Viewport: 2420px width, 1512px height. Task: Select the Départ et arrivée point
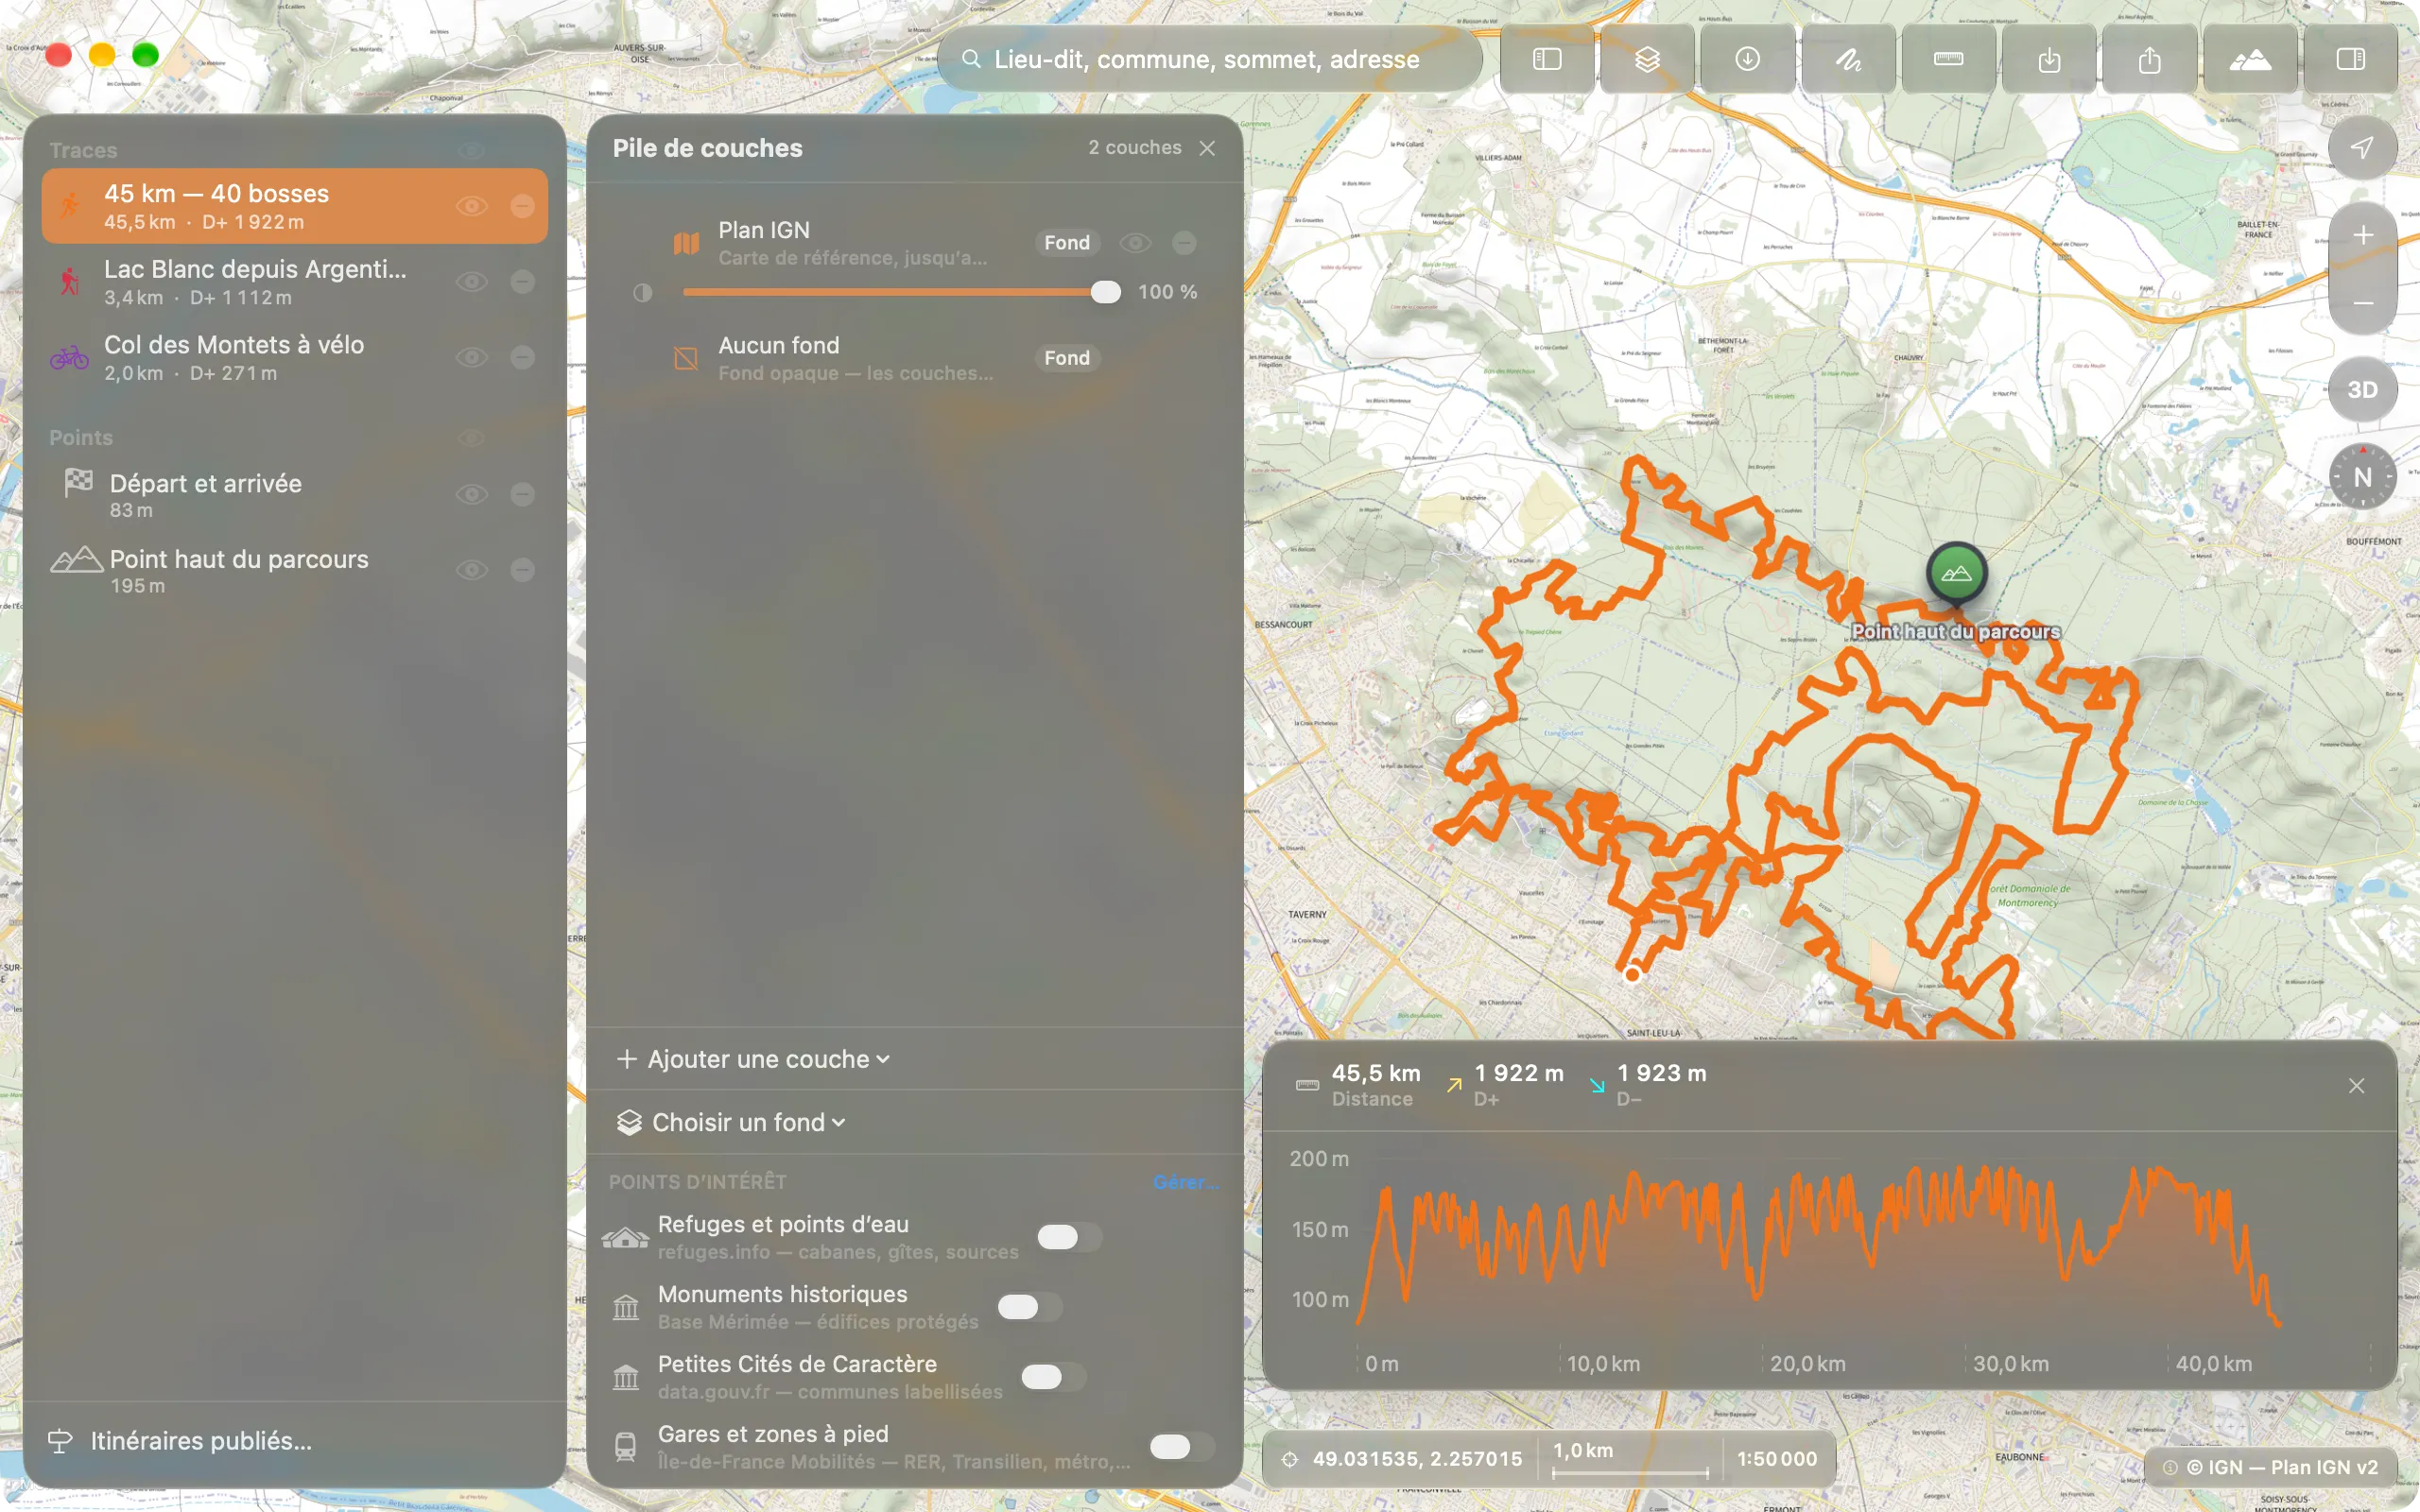295,495
